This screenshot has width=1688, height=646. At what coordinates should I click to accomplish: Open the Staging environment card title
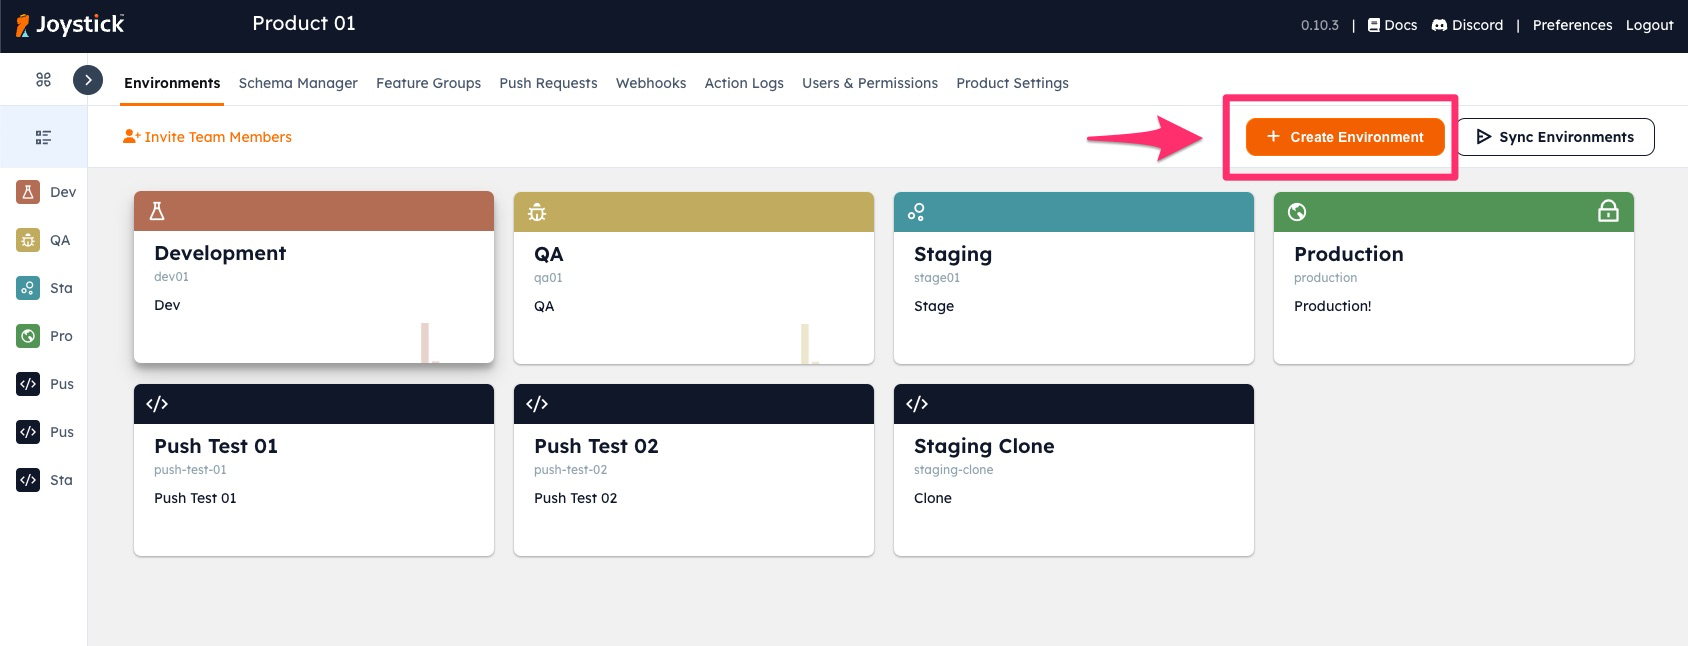click(x=953, y=254)
